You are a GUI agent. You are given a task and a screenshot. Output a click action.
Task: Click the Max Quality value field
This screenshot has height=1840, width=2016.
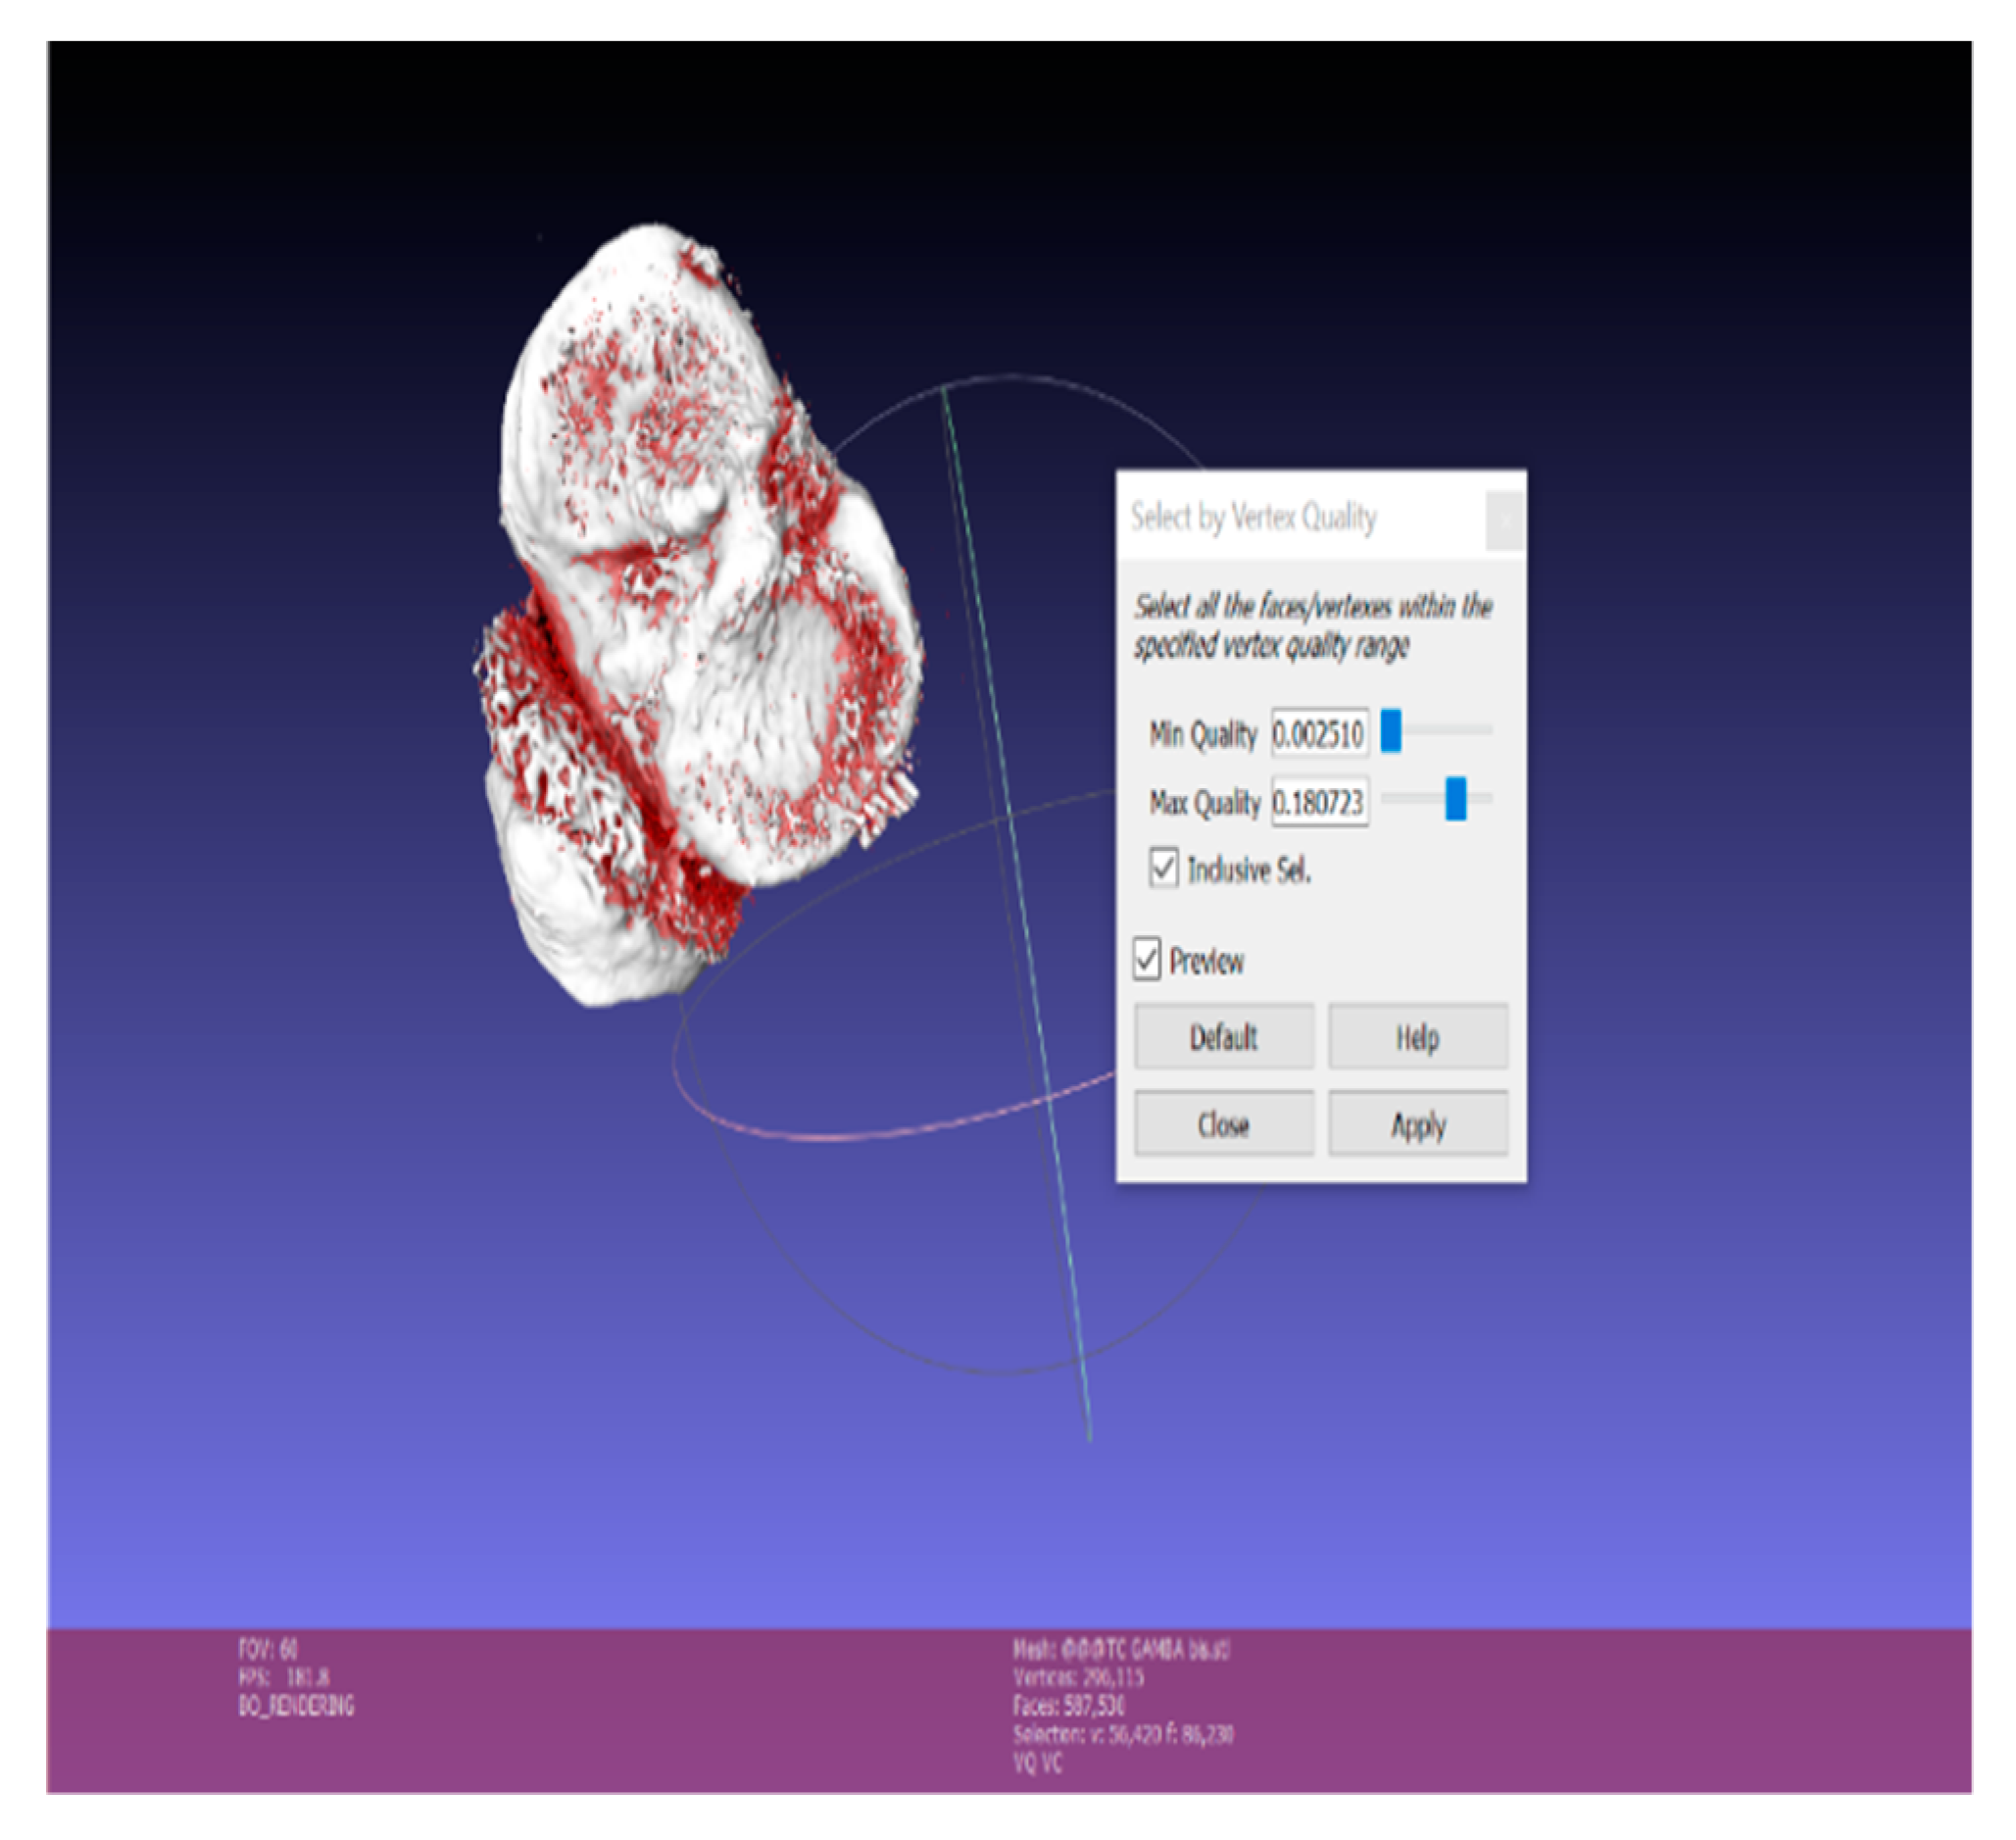pos(1318,802)
